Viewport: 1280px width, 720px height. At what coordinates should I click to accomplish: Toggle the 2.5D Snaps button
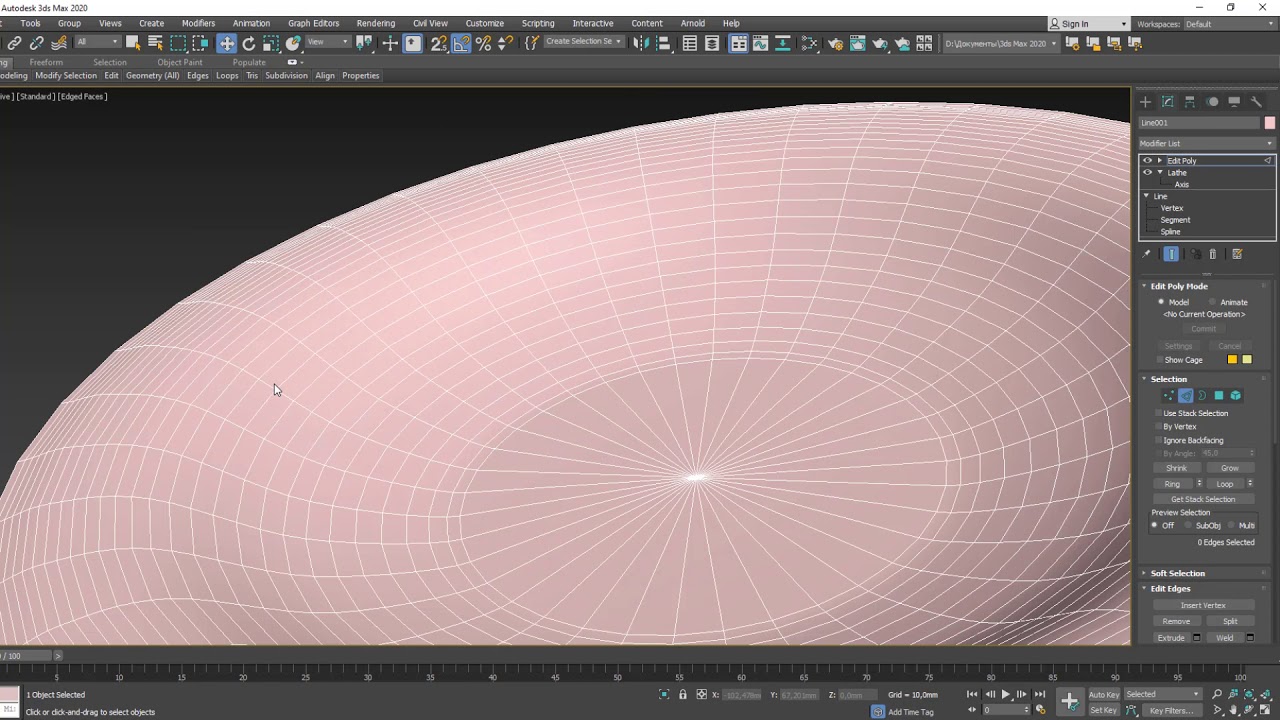[438, 43]
